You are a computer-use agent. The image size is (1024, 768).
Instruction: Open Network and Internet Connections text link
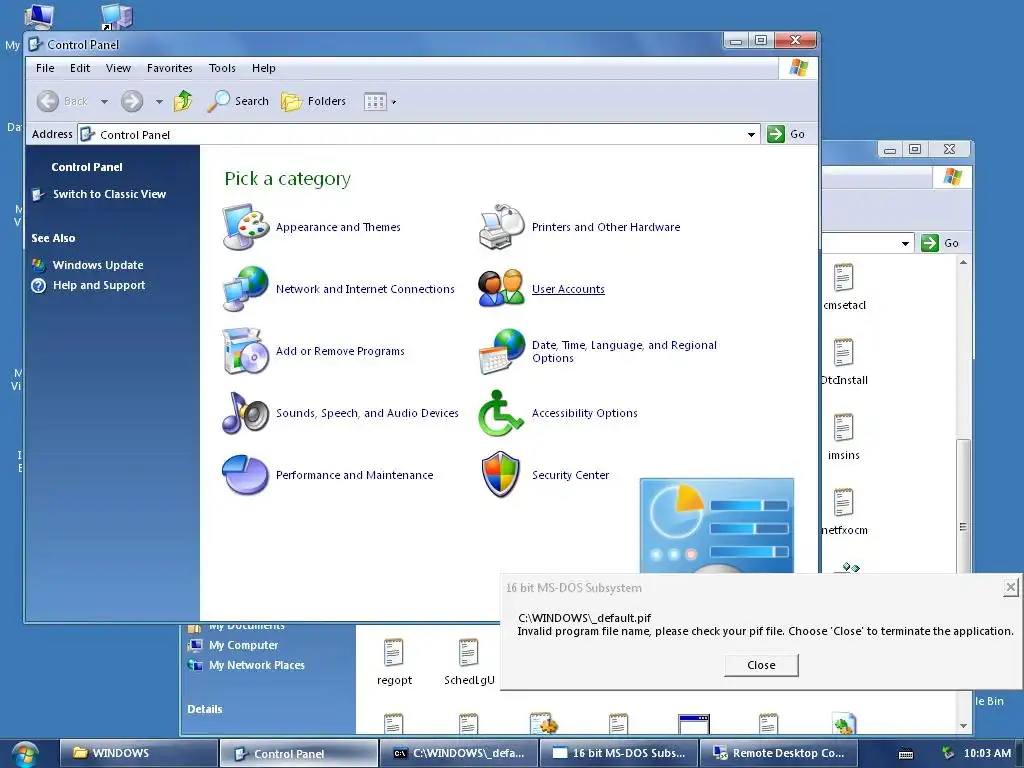365,289
